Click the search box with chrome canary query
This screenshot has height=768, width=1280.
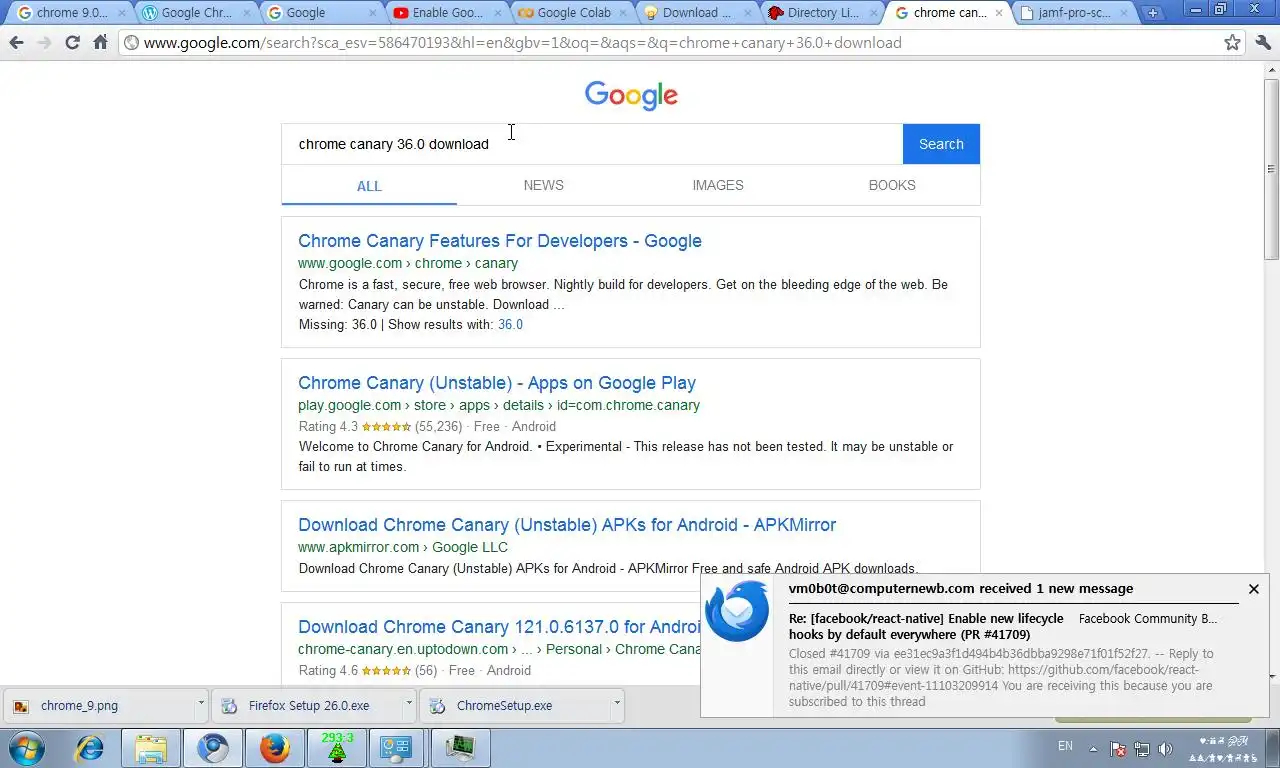click(592, 144)
